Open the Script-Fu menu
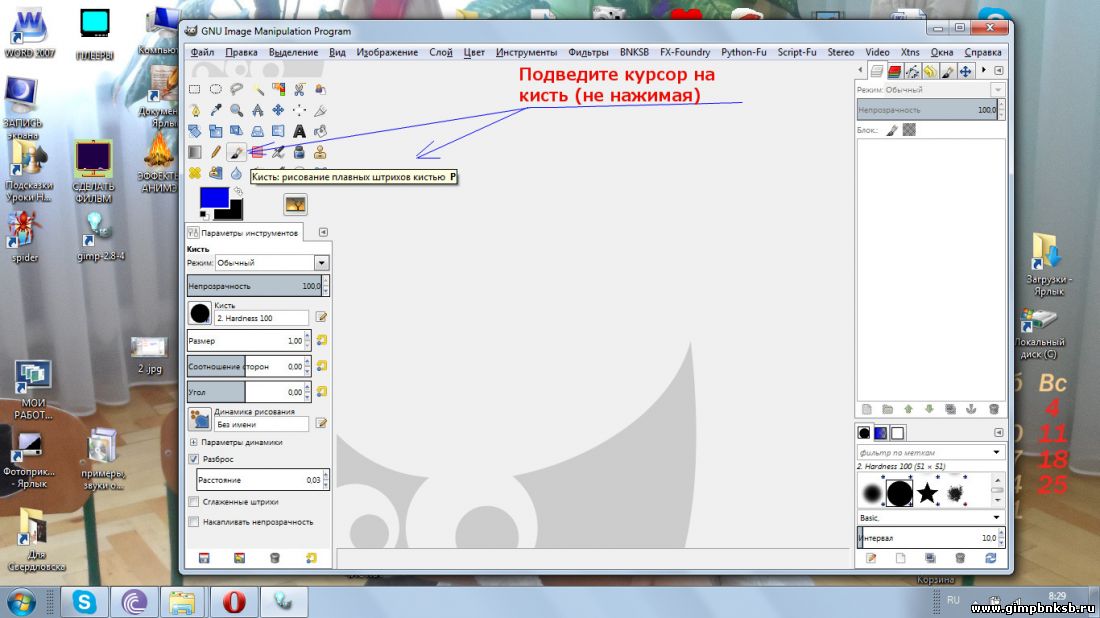 point(796,52)
